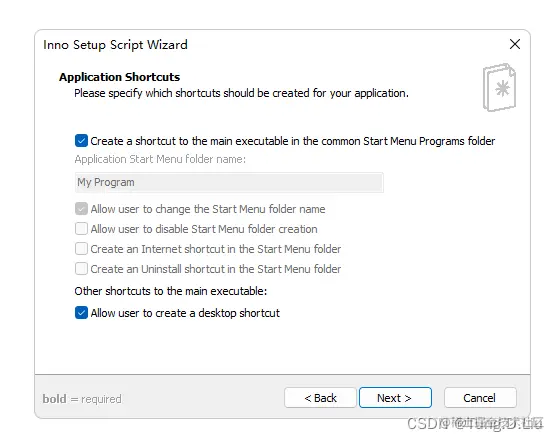Image resolution: width=557 pixels, height=442 pixels.
Task: Click the 'Inno Setup Script Wizard' title text
Action: (x=115, y=45)
